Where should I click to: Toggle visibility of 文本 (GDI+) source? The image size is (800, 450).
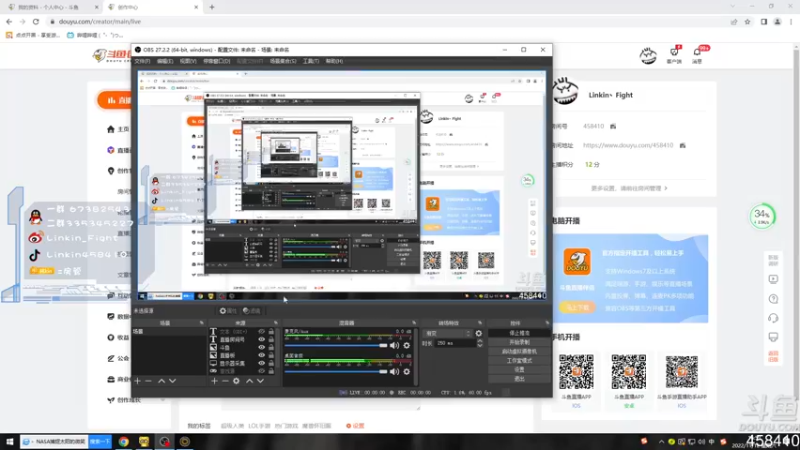tap(261, 332)
